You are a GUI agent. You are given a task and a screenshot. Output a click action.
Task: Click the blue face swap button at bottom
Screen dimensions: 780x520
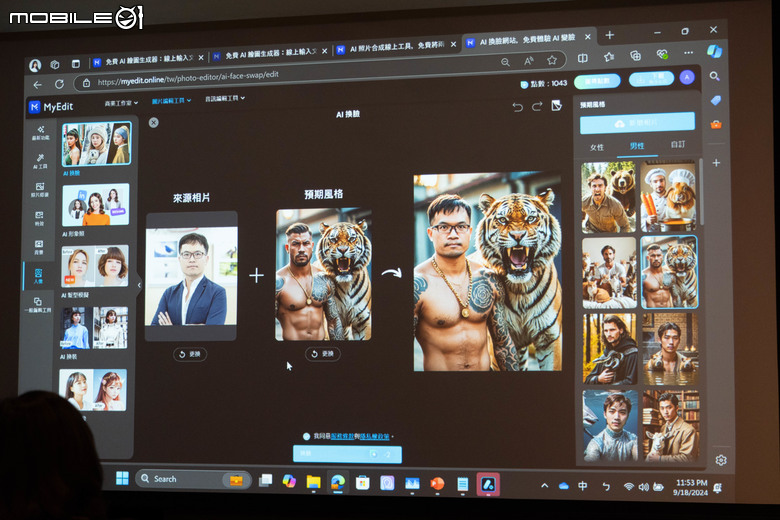pos(347,454)
